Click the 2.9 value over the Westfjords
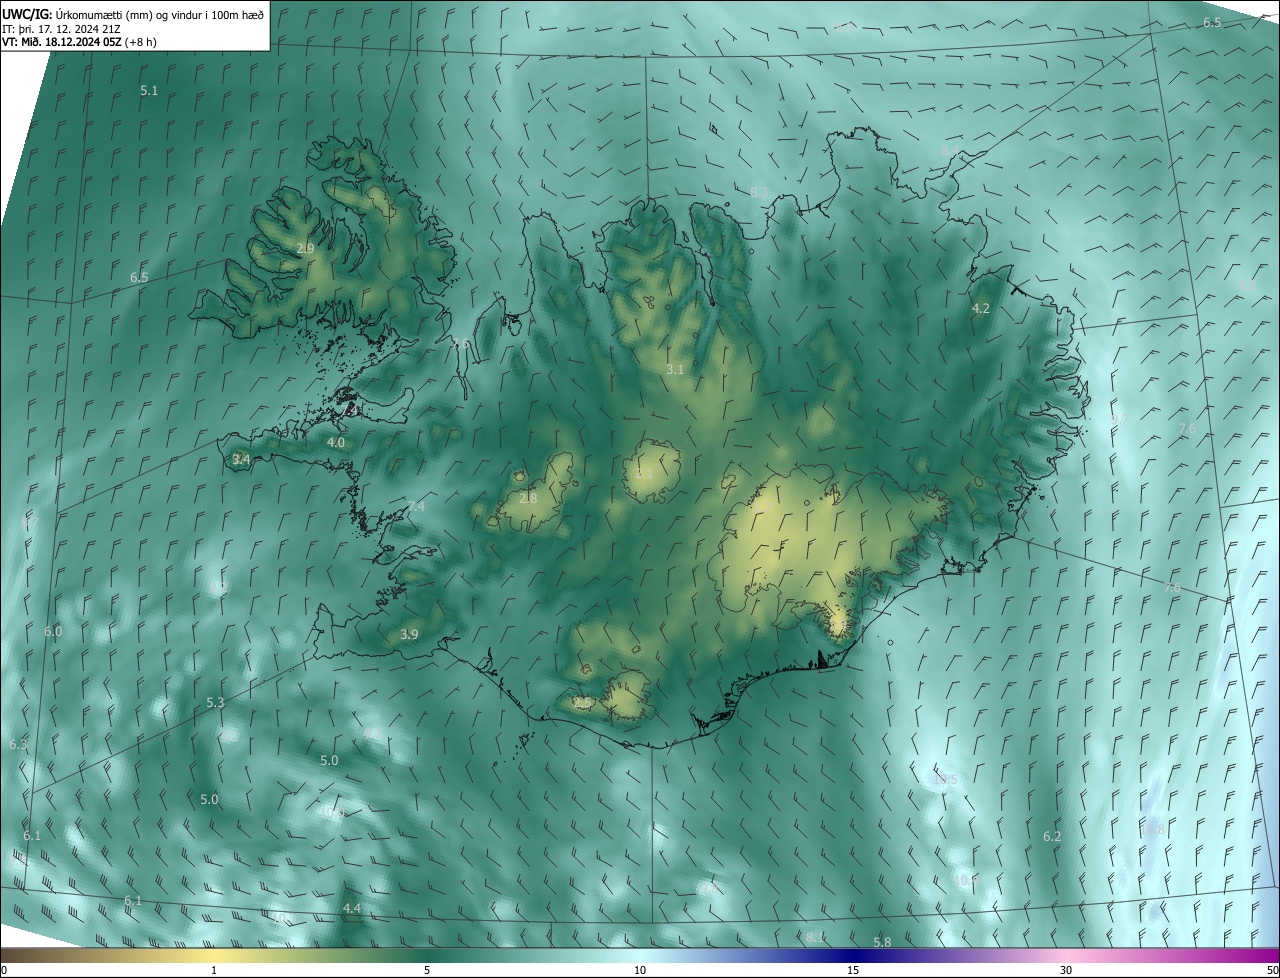 coord(306,248)
